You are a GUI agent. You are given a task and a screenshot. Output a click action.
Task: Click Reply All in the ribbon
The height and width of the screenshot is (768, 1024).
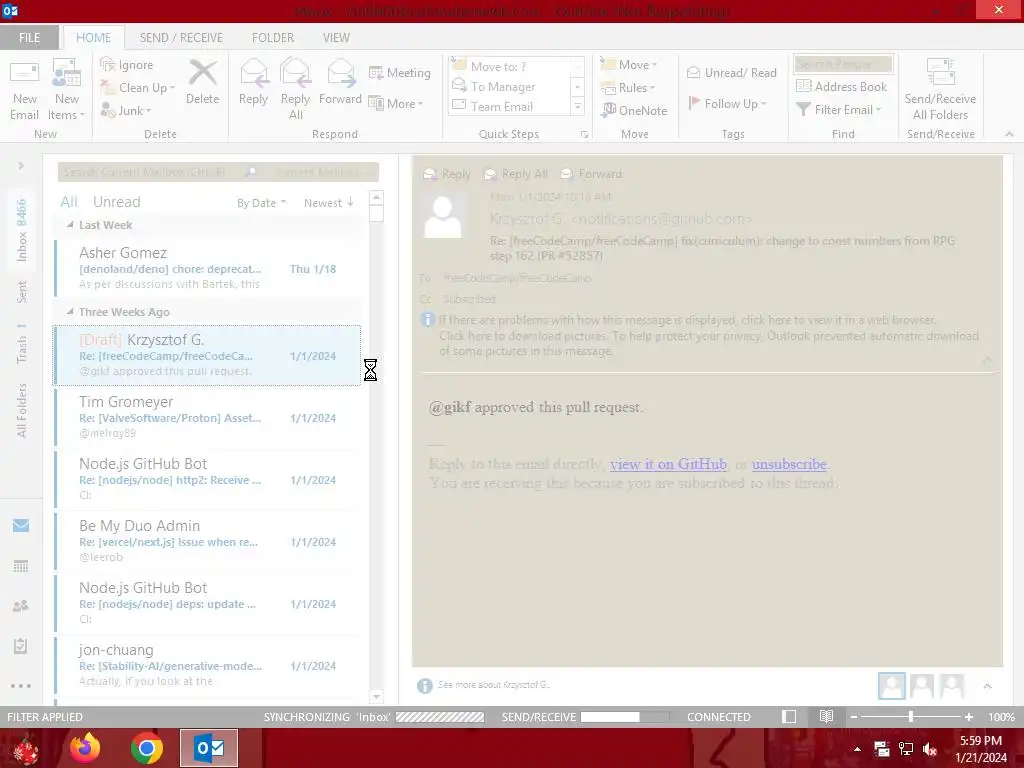tap(295, 90)
